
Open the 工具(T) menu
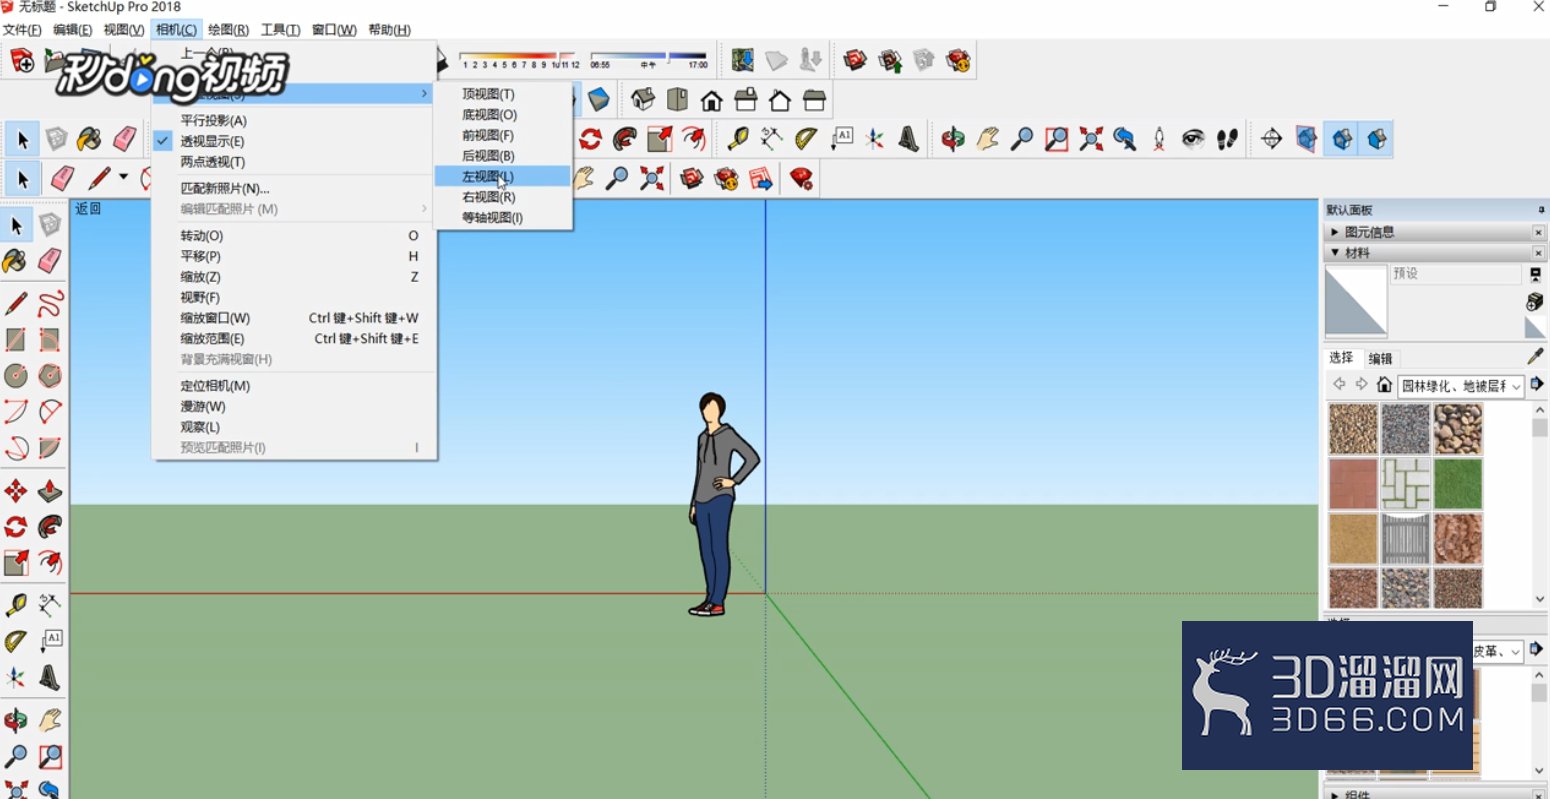tap(280, 30)
